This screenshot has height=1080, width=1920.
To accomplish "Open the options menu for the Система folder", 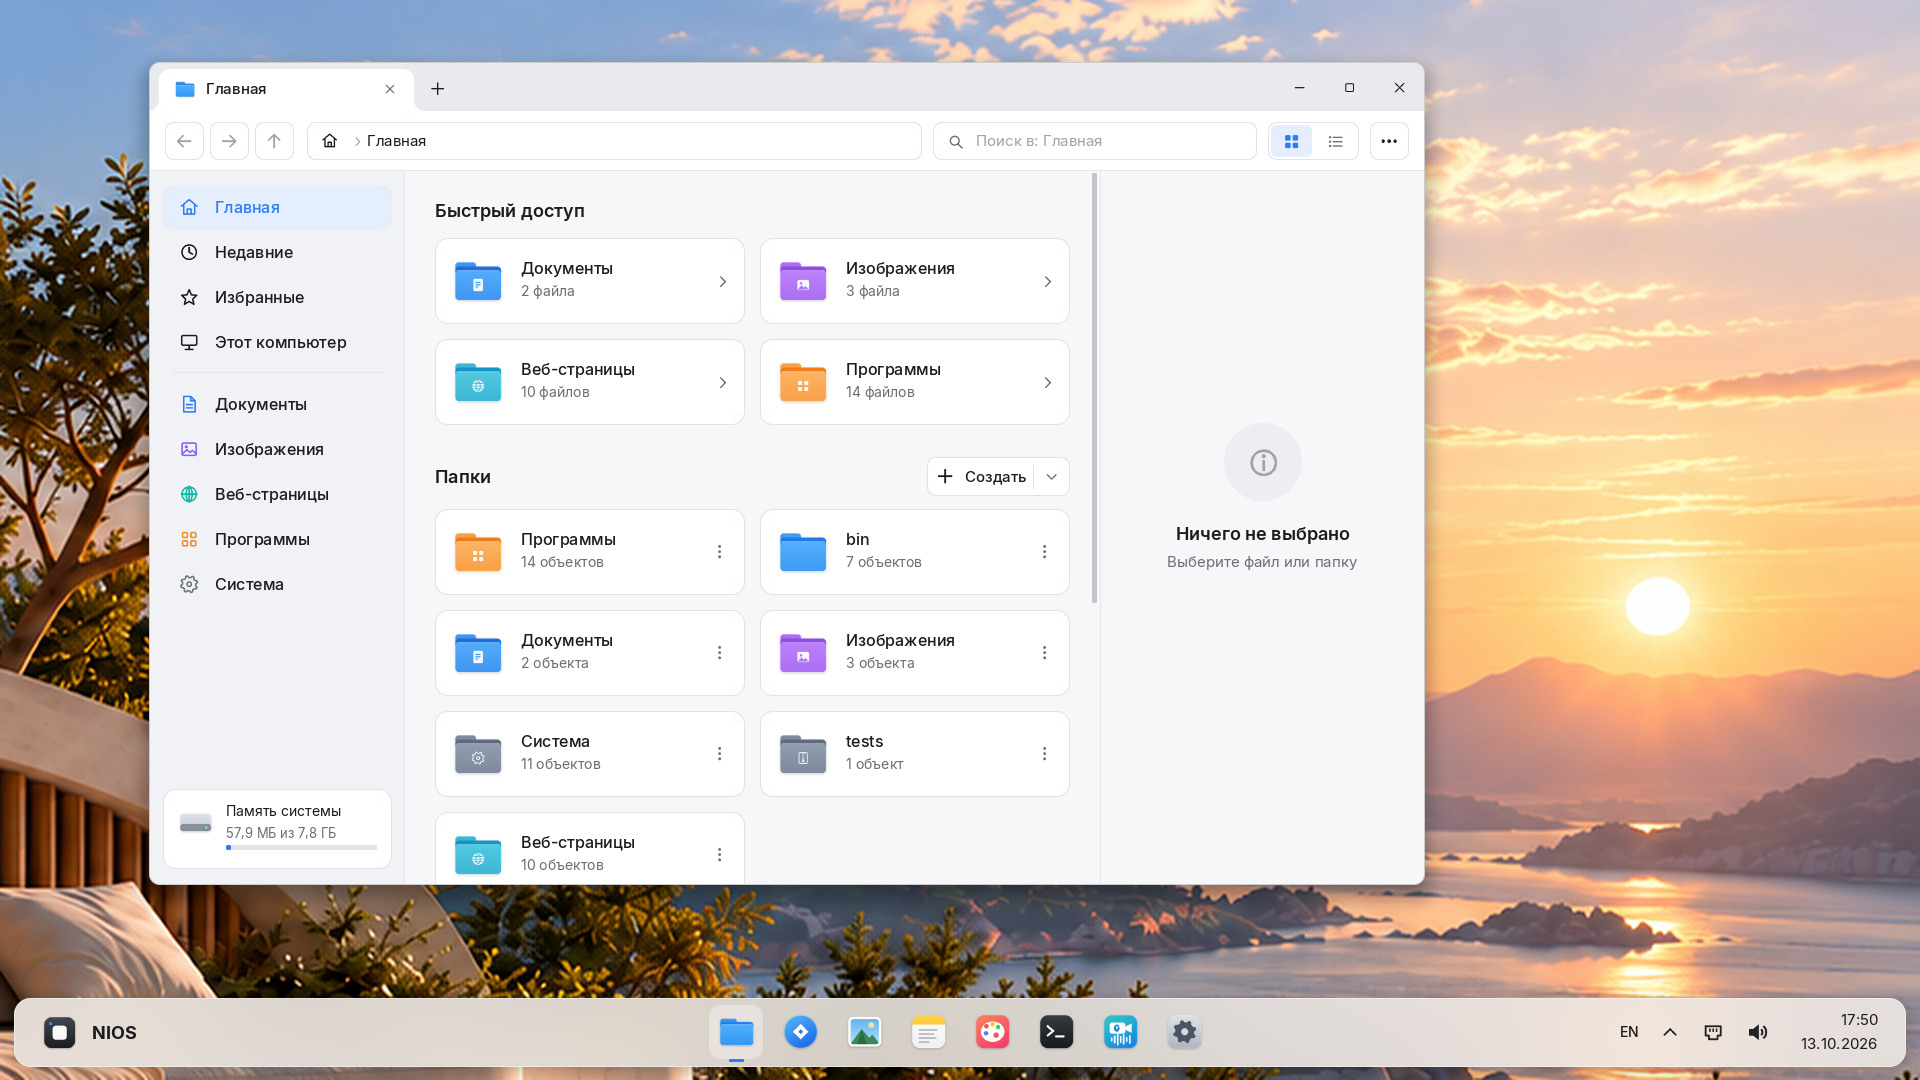I will [x=719, y=754].
